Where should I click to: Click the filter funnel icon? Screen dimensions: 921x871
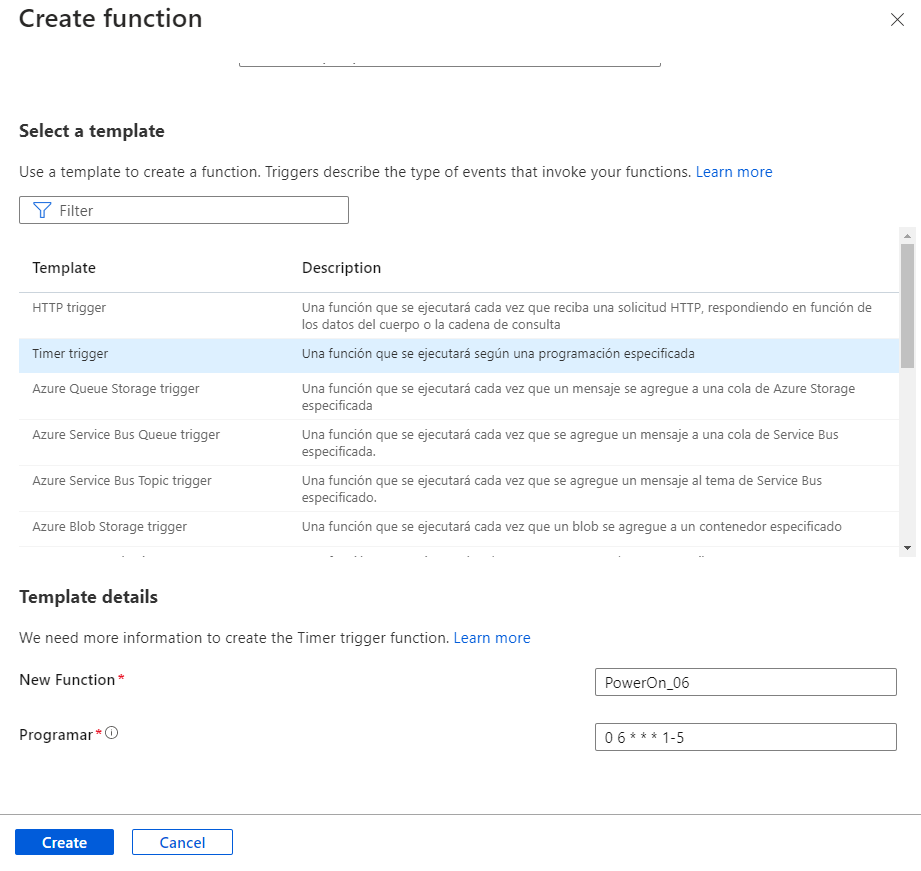(x=42, y=210)
